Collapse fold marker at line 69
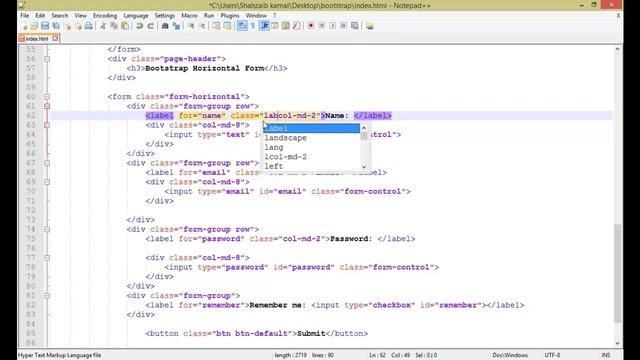Image resolution: width=640 pixels, height=360 pixels. coord(47,182)
